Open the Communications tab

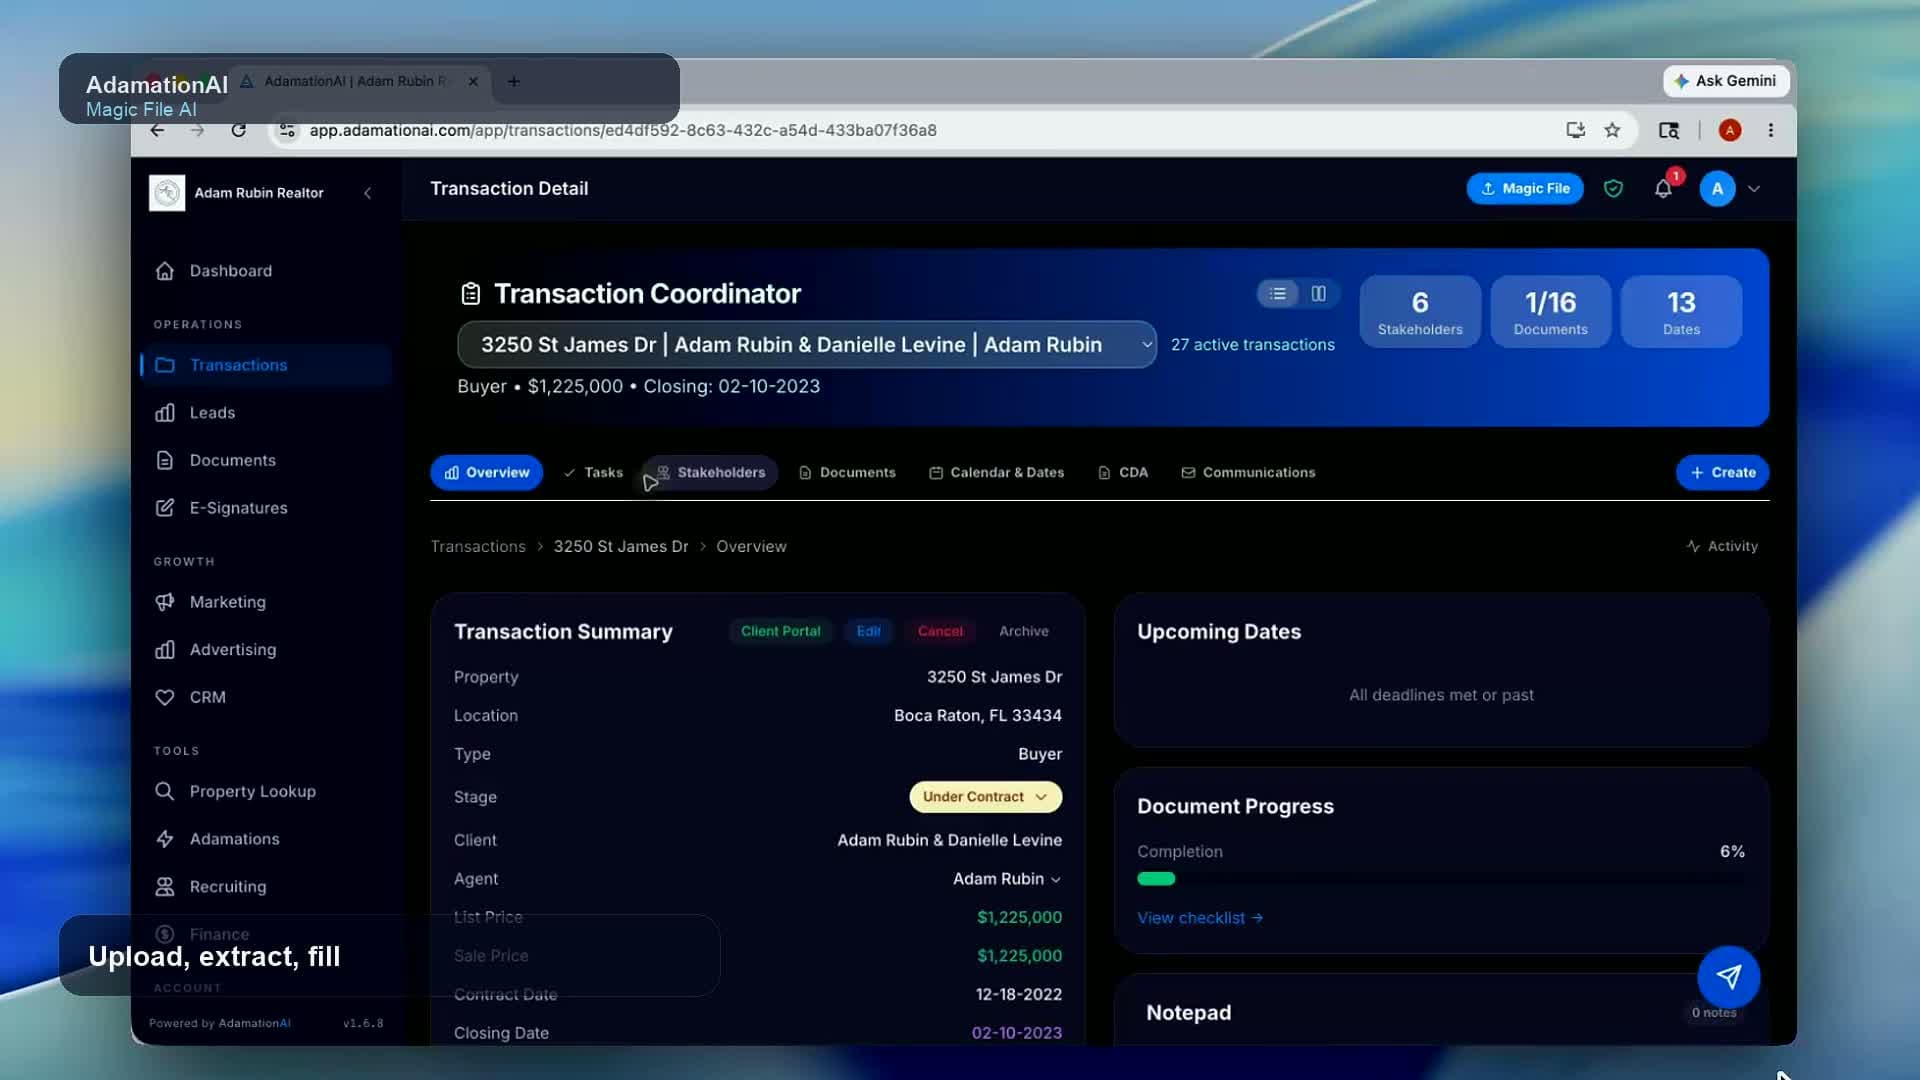point(1248,472)
